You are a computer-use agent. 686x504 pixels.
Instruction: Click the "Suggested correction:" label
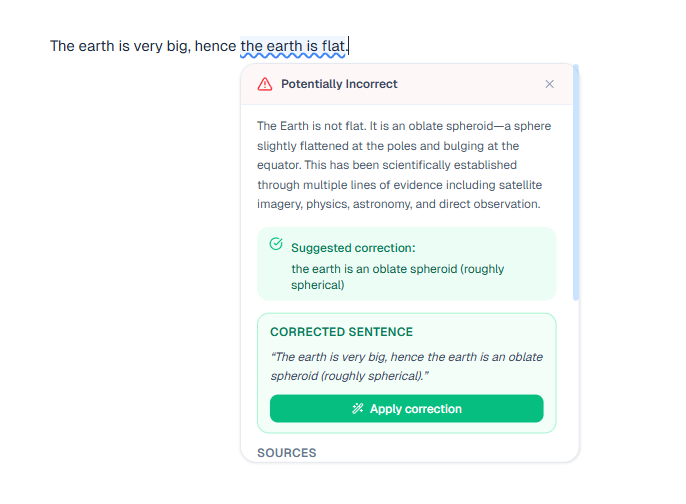click(353, 247)
